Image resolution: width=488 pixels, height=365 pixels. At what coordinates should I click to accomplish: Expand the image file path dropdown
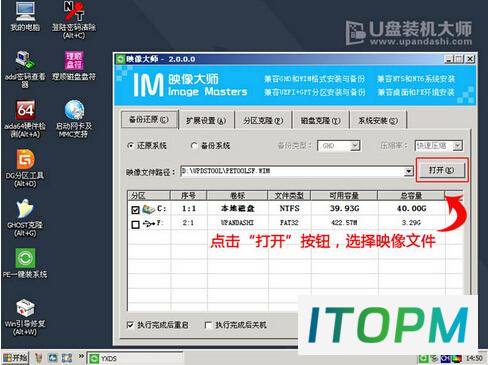(408, 171)
